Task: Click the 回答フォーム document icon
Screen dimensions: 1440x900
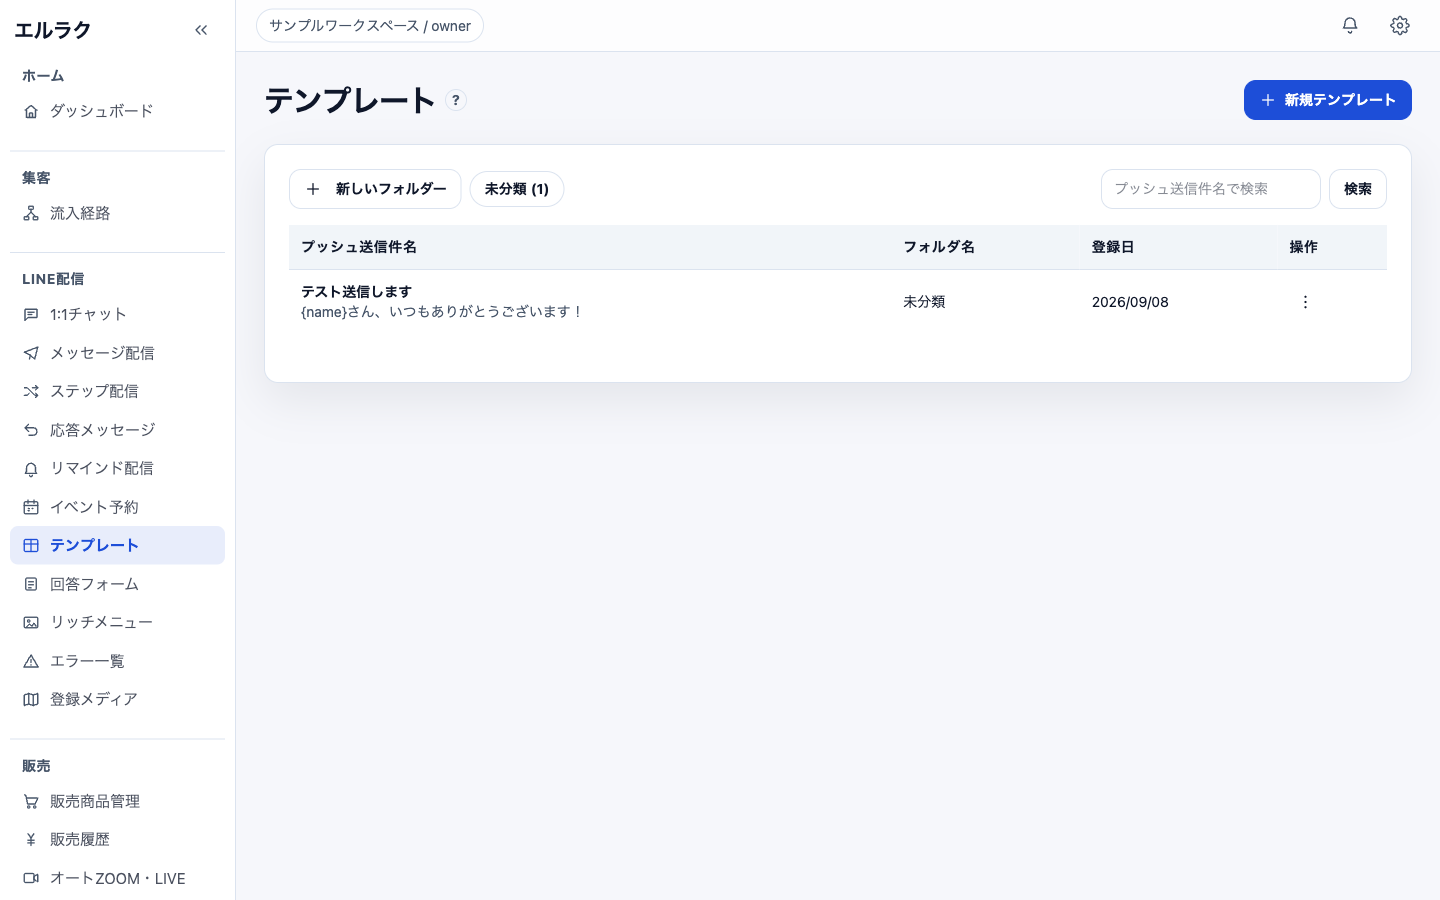Action: point(31,584)
